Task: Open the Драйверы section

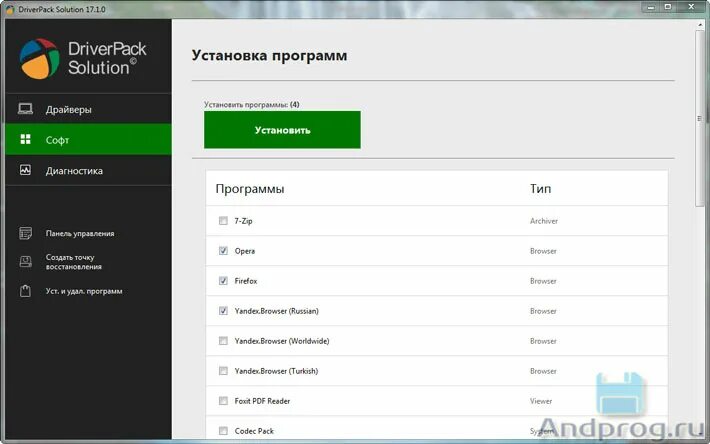Action: click(x=88, y=109)
